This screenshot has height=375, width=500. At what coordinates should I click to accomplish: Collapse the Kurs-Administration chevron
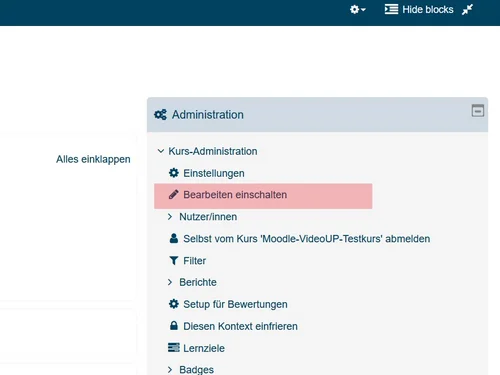pos(161,151)
